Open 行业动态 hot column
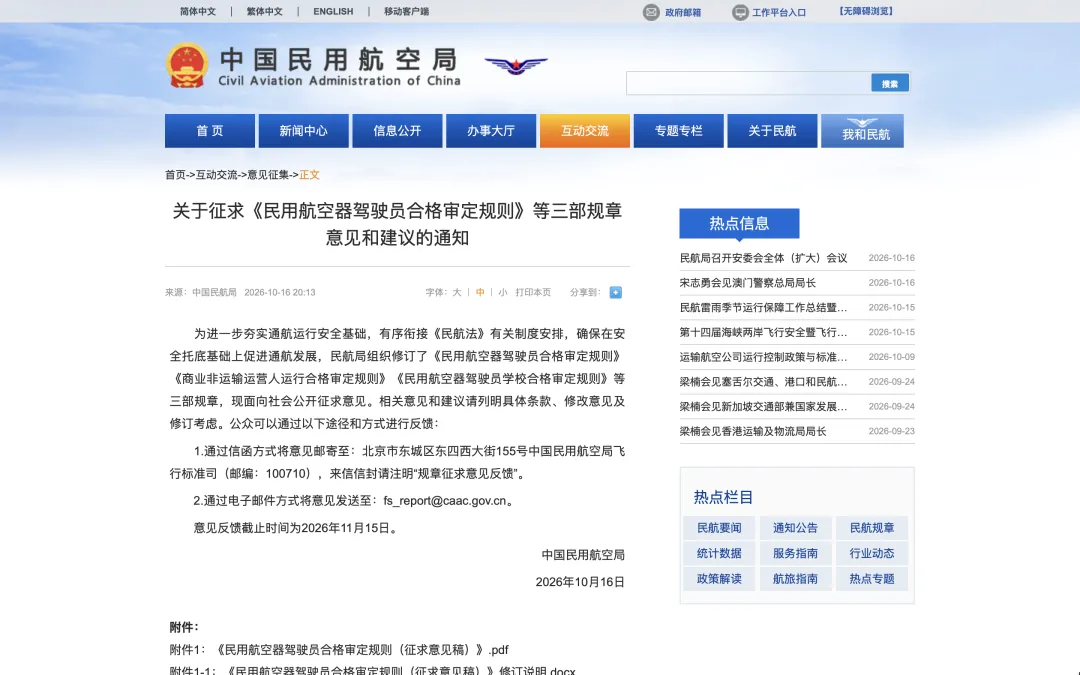1080x675 pixels. click(872, 553)
